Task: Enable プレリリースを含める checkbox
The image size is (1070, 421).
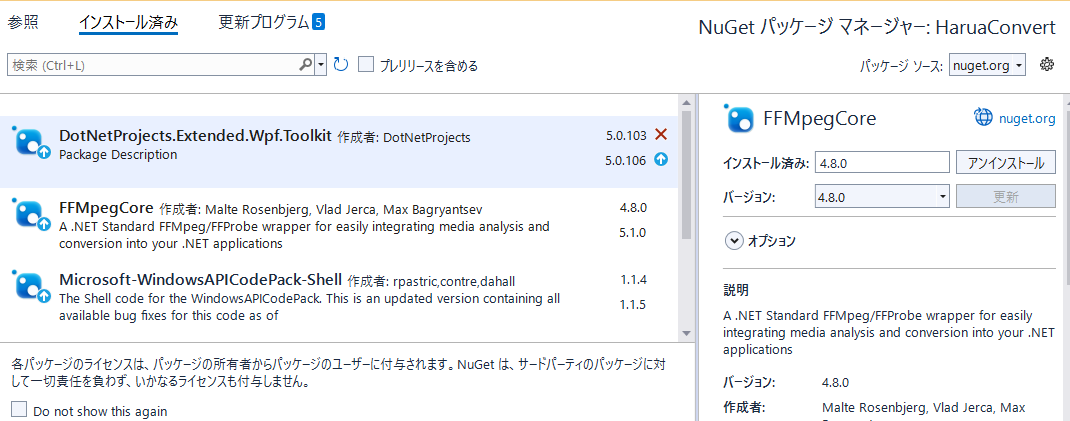Action: pyautogui.click(x=367, y=65)
